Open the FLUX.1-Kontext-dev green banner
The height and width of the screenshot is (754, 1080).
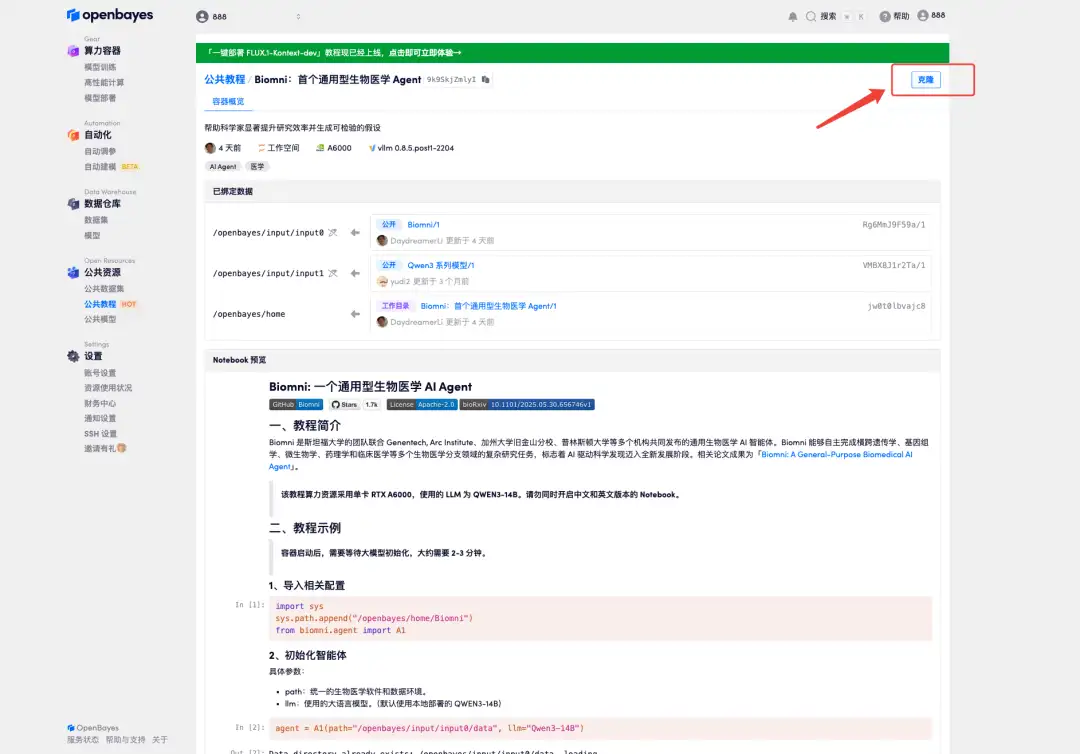pyautogui.click(x=572, y=52)
